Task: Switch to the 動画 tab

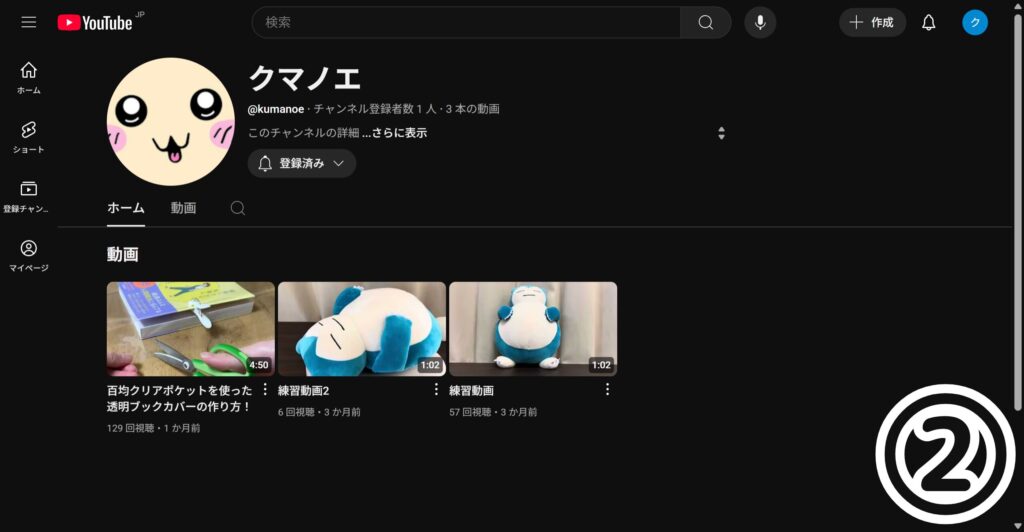Action: point(184,208)
